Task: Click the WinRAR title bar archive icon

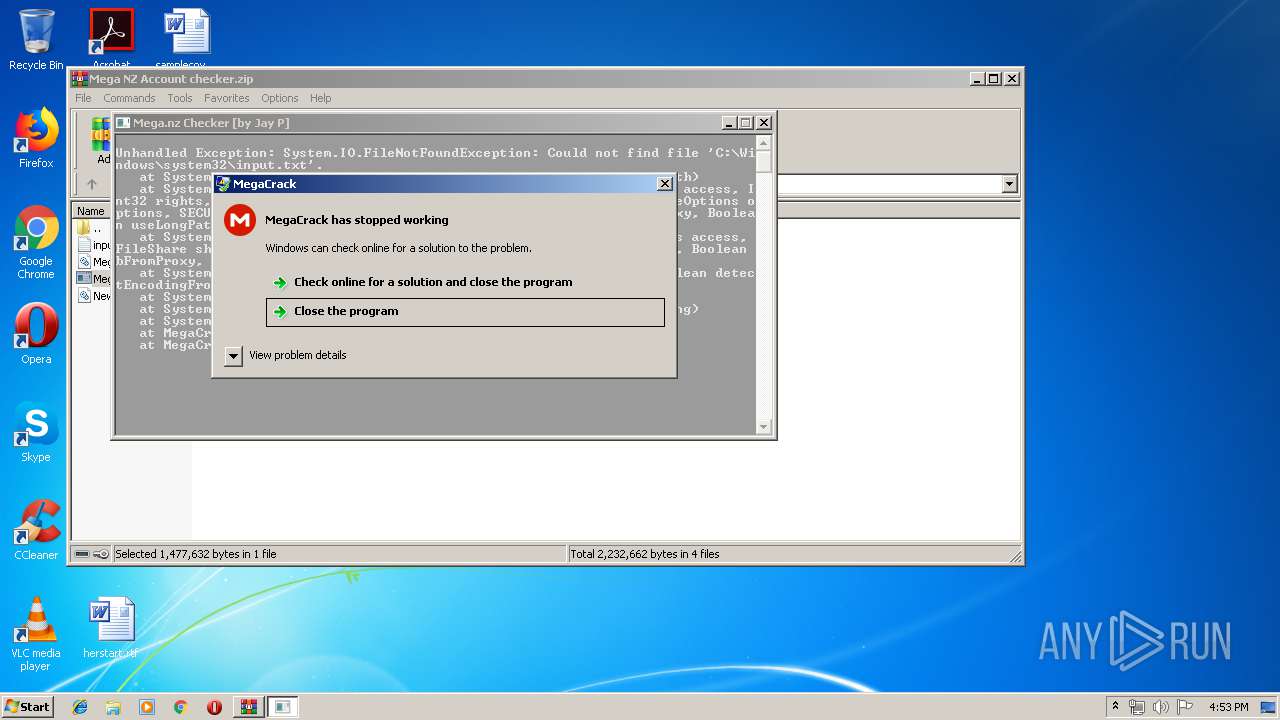Action: pyautogui.click(x=80, y=79)
